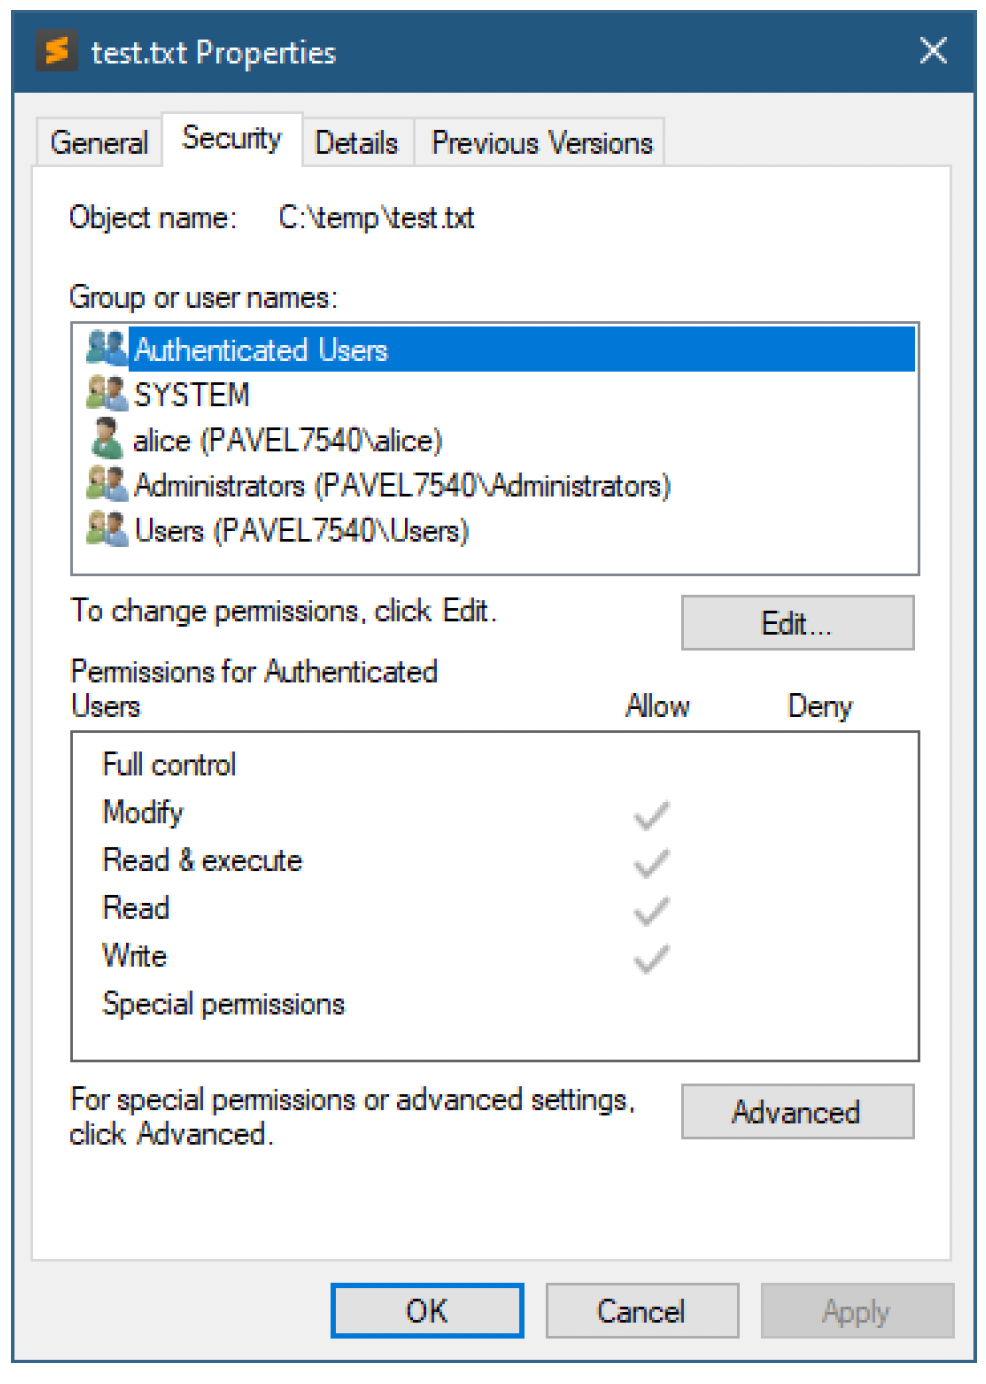Open Advanced permission settings

[797, 1111]
